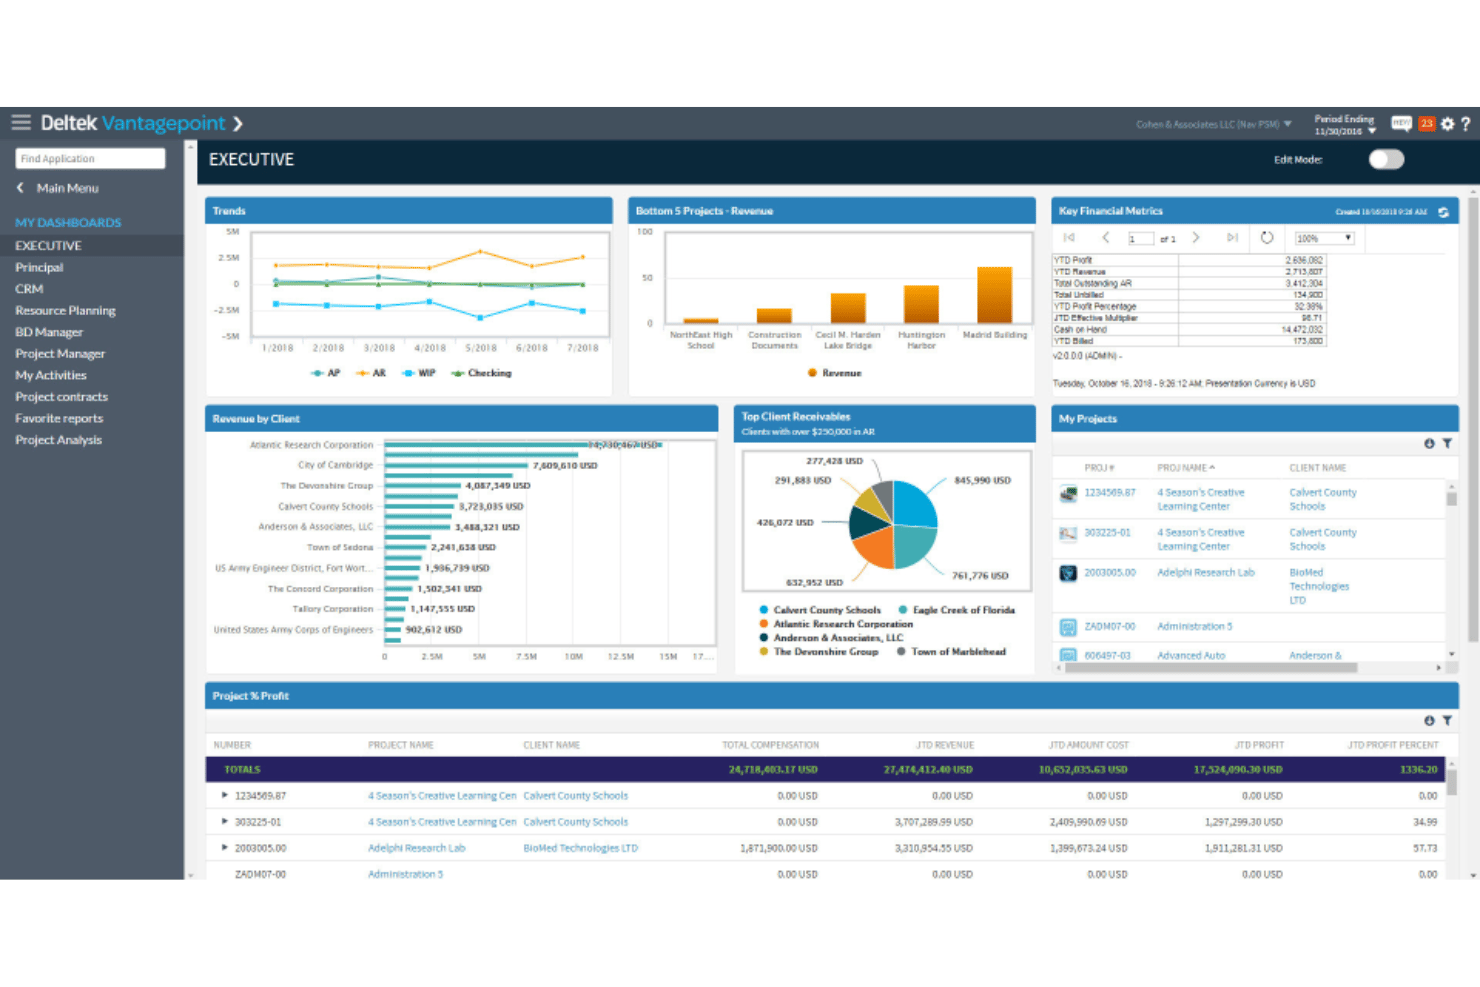Open ZADM07-00 link in My Projects
Screen dimensions: 1480x987
coord(1110,627)
